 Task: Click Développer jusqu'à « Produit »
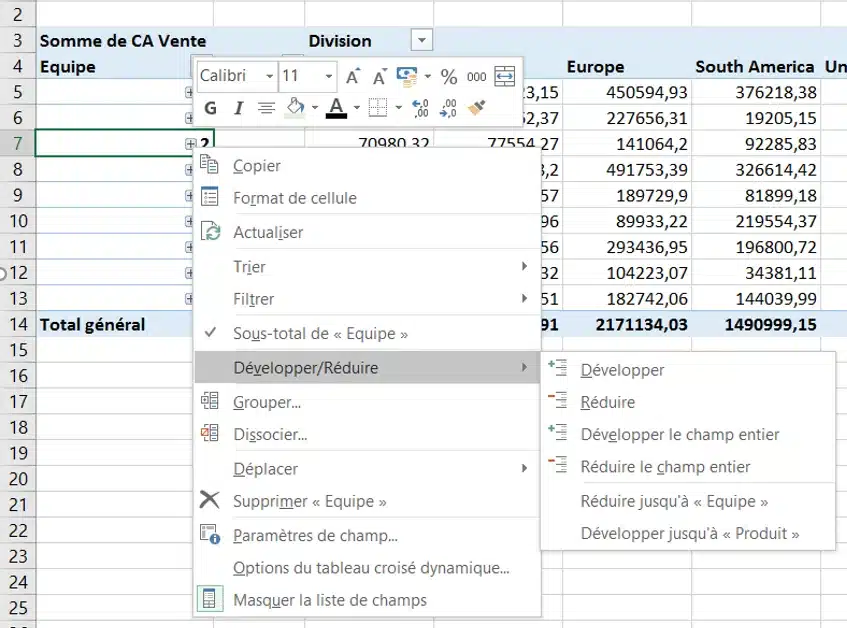point(688,534)
